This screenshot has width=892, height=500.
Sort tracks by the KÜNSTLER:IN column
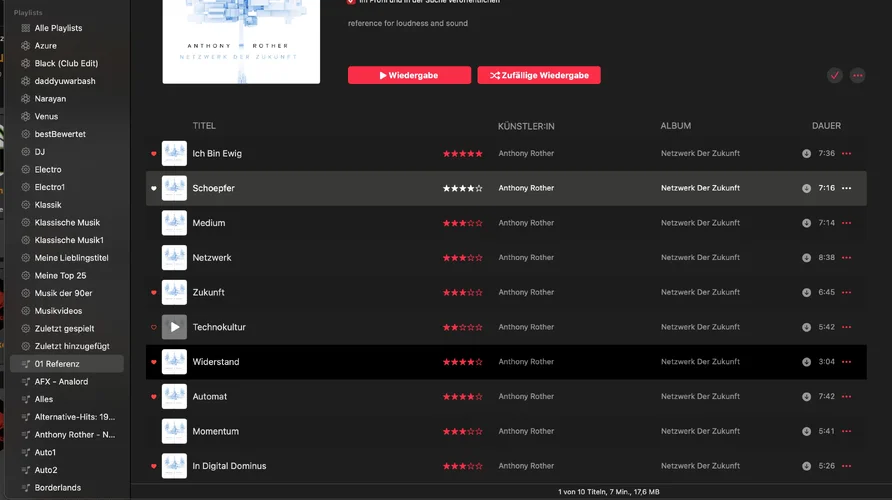point(526,126)
